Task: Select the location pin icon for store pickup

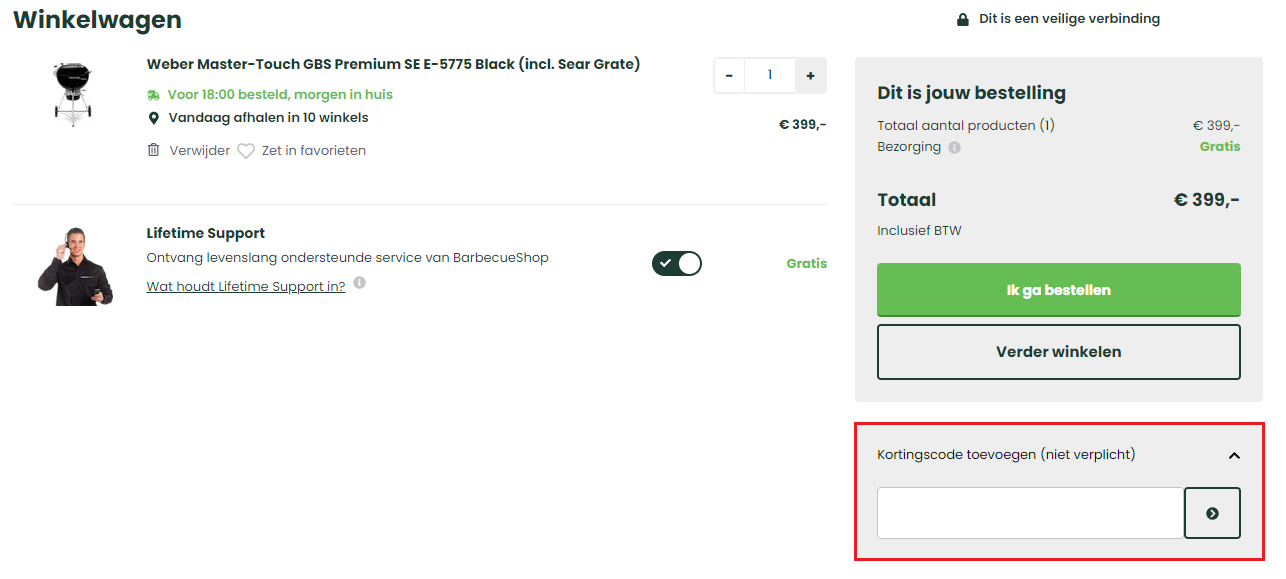Action: 154,117
